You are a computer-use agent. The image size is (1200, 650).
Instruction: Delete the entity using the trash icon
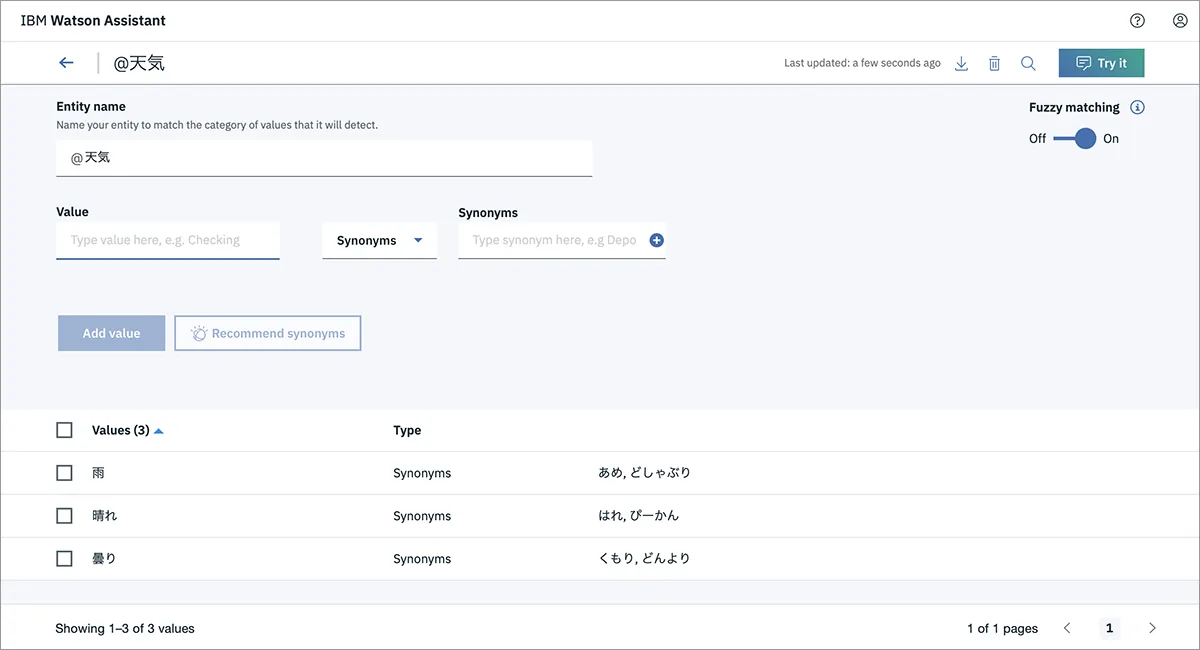point(994,63)
